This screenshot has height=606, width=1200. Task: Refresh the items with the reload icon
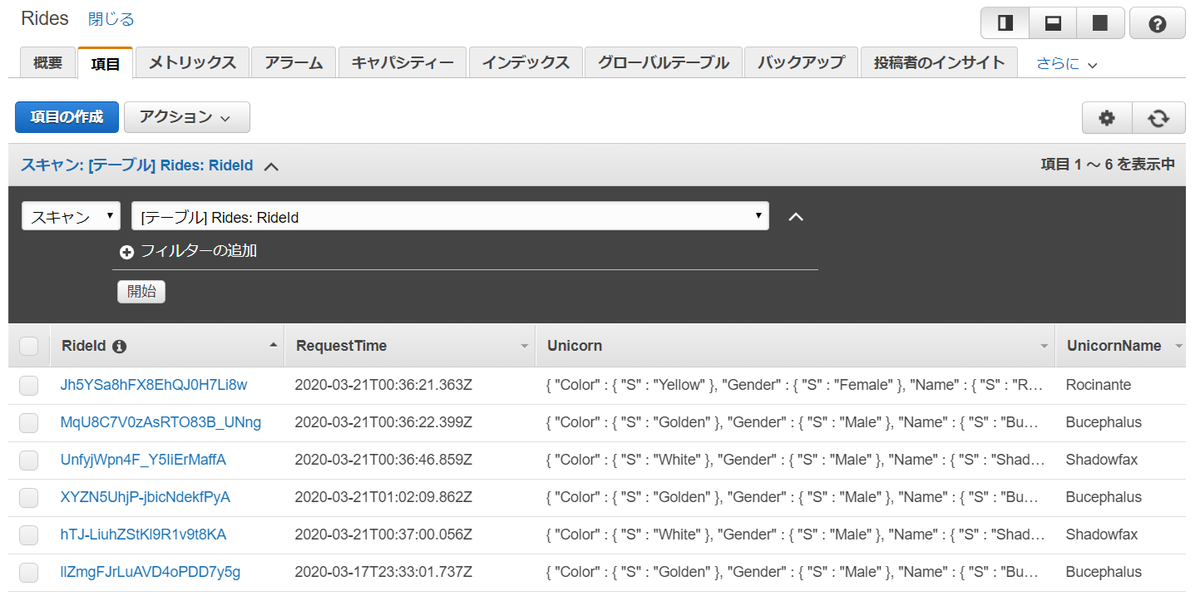coord(1159,118)
